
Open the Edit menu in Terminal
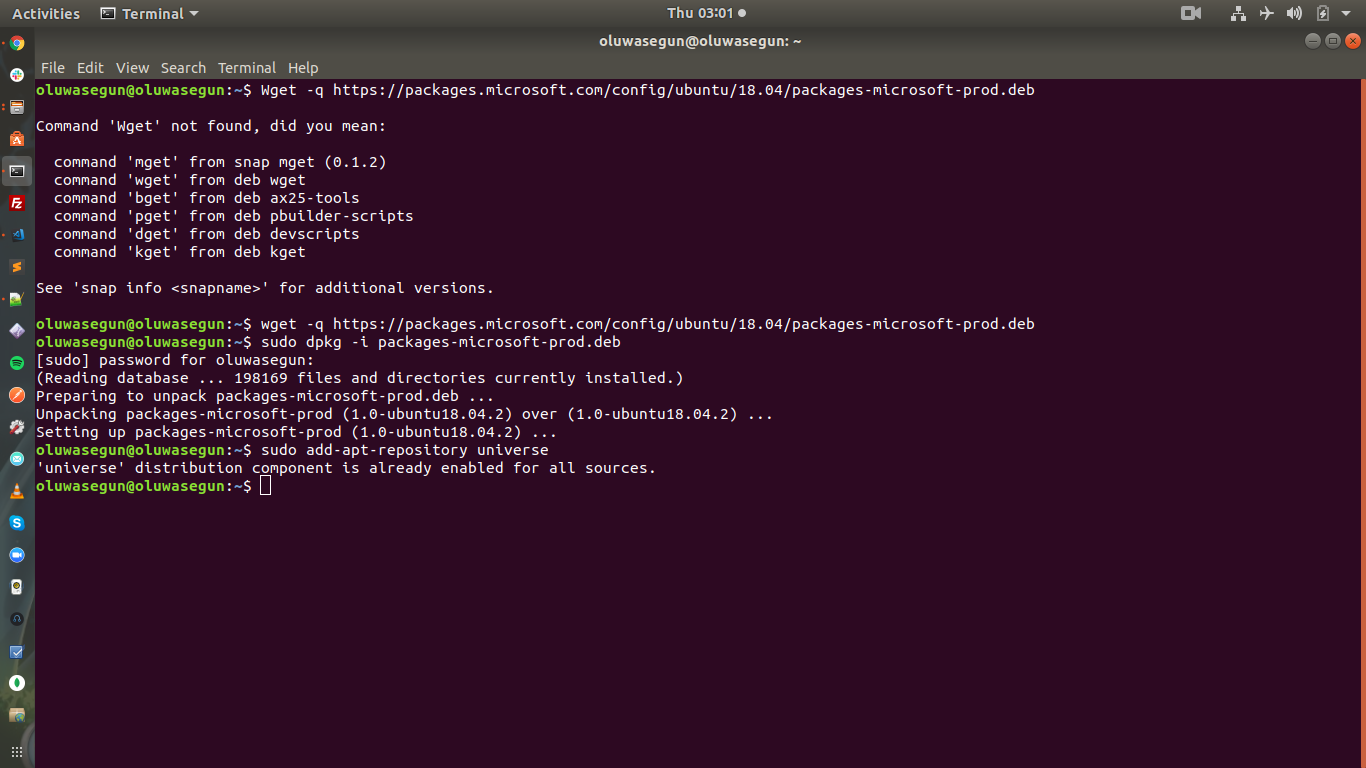point(90,67)
